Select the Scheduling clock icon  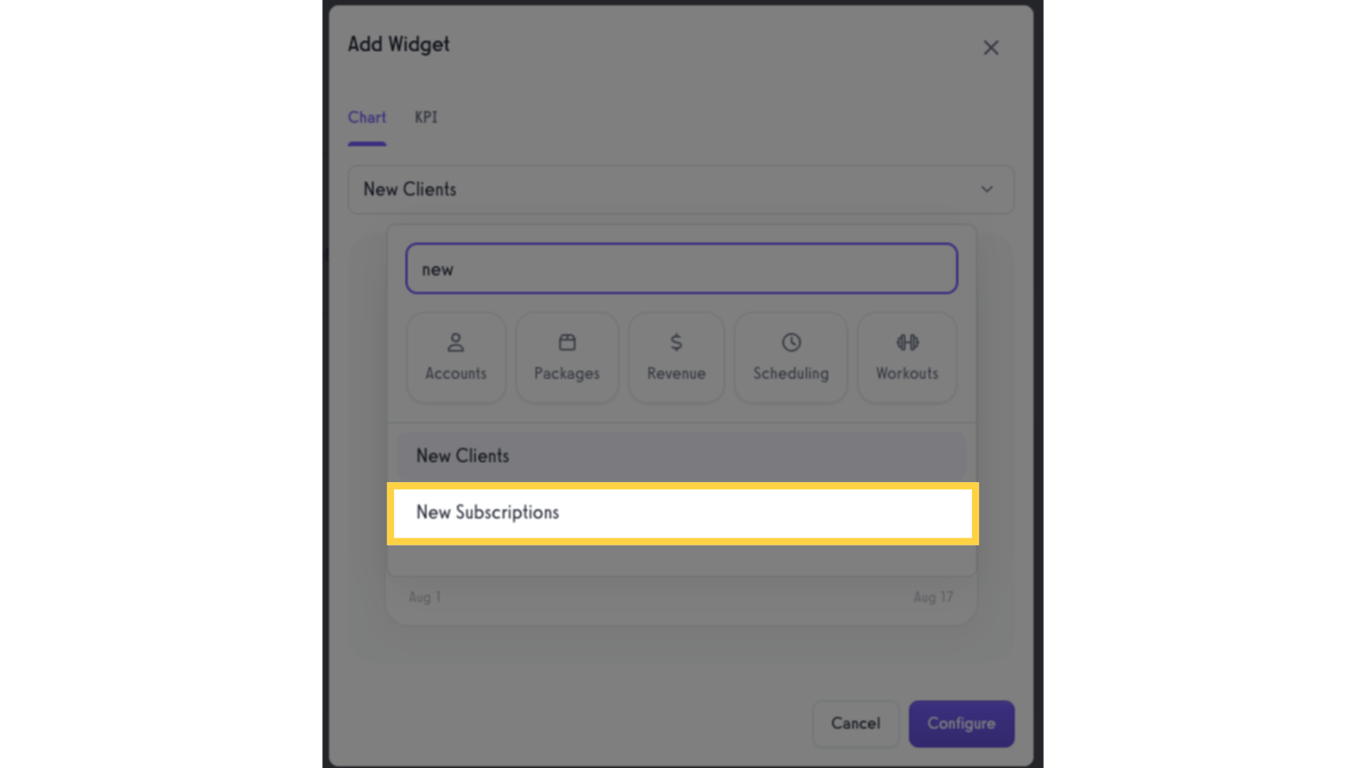pyautogui.click(x=790, y=357)
